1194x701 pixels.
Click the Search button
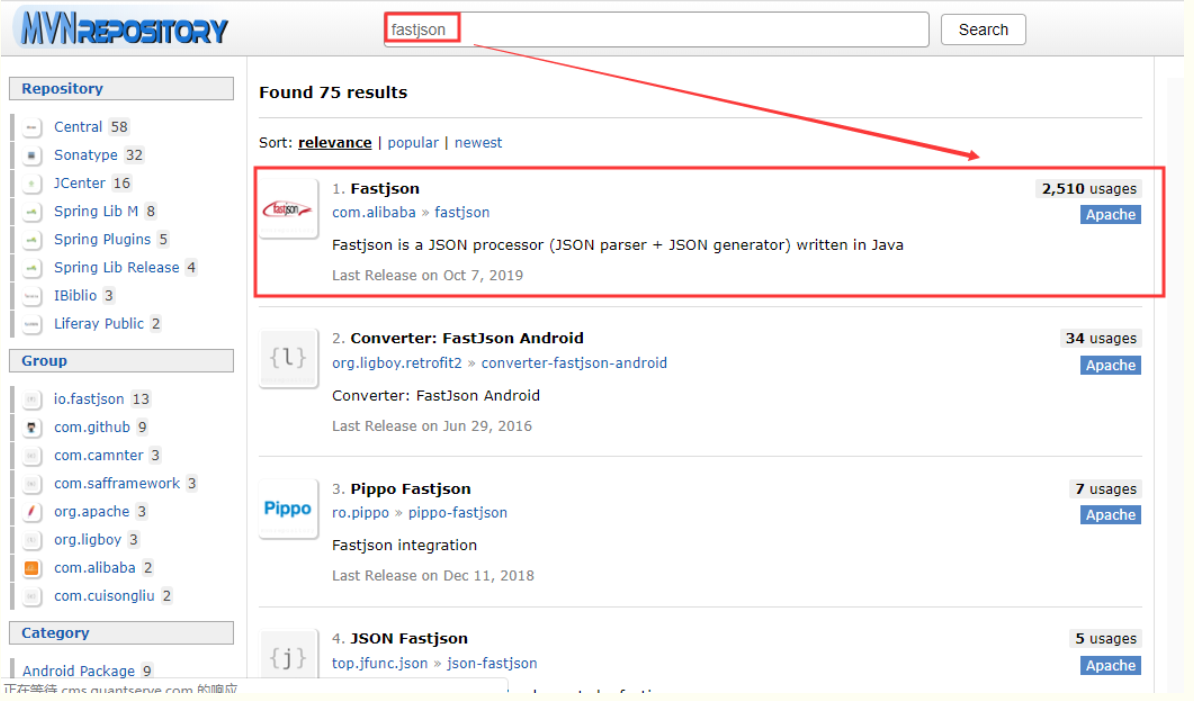tap(983, 30)
